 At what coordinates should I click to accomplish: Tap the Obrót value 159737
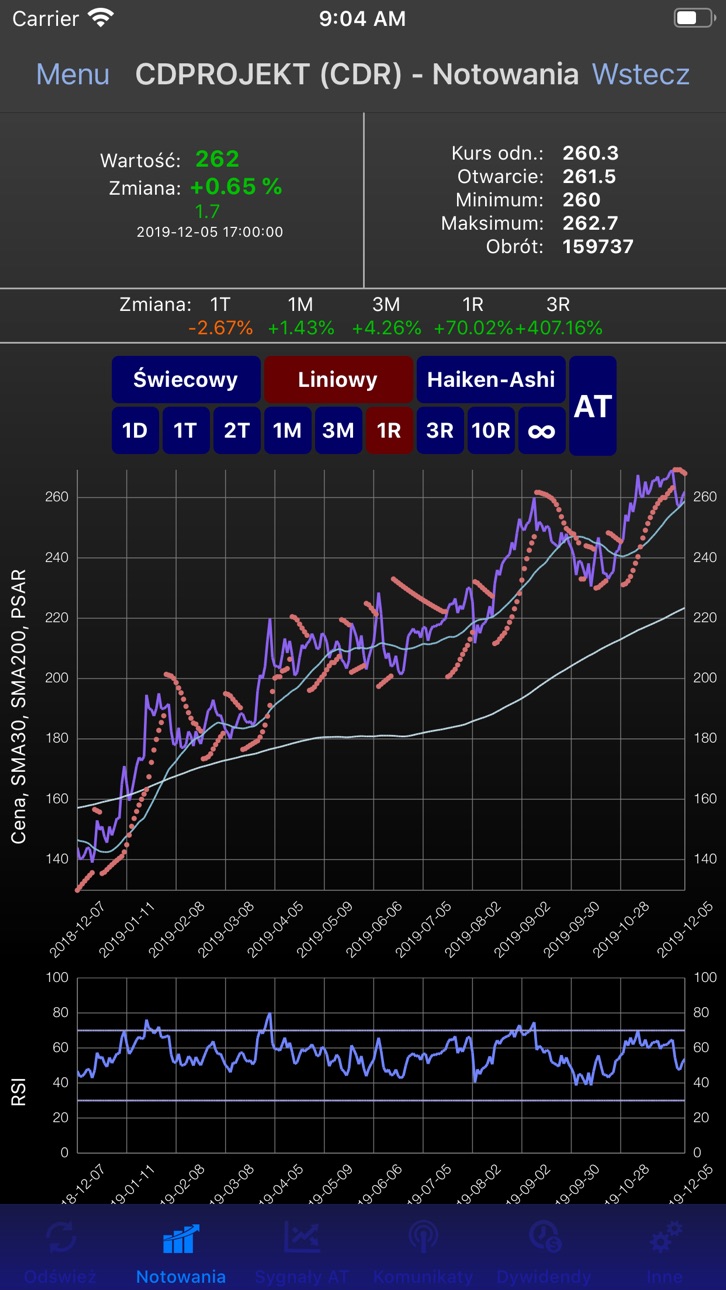click(x=598, y=246)
